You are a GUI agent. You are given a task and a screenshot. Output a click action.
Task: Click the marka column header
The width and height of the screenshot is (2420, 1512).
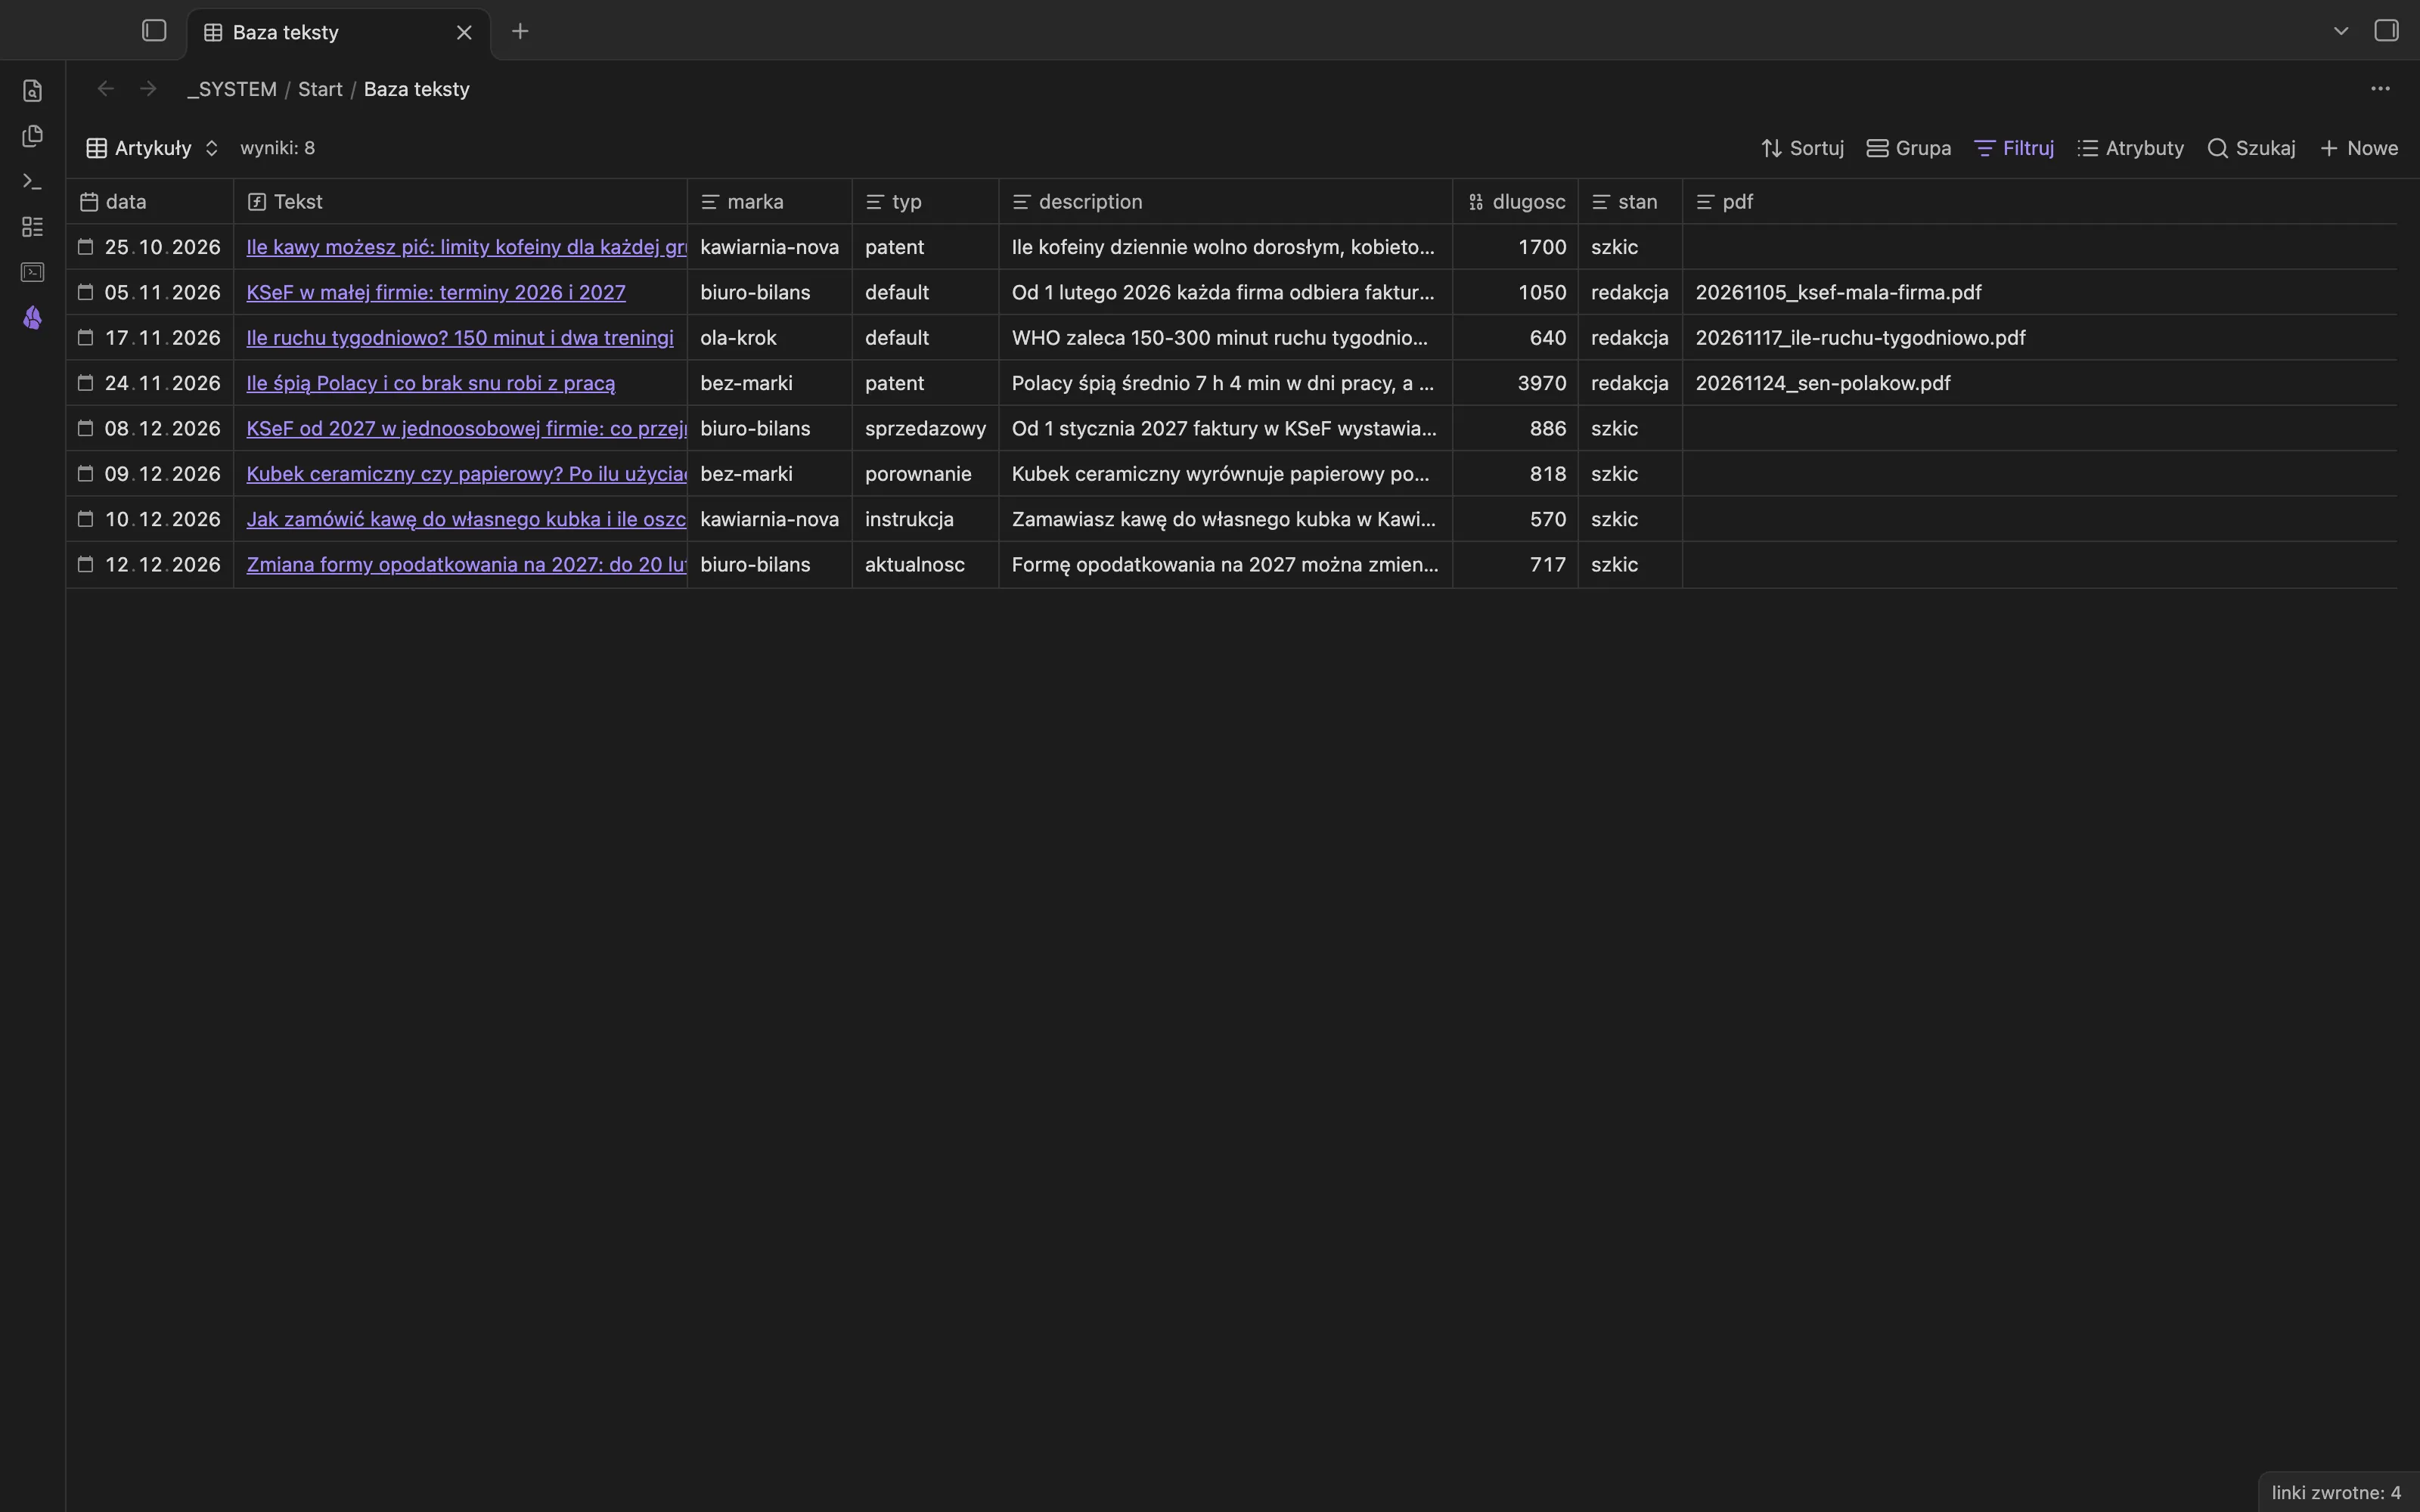coord(769,202)
